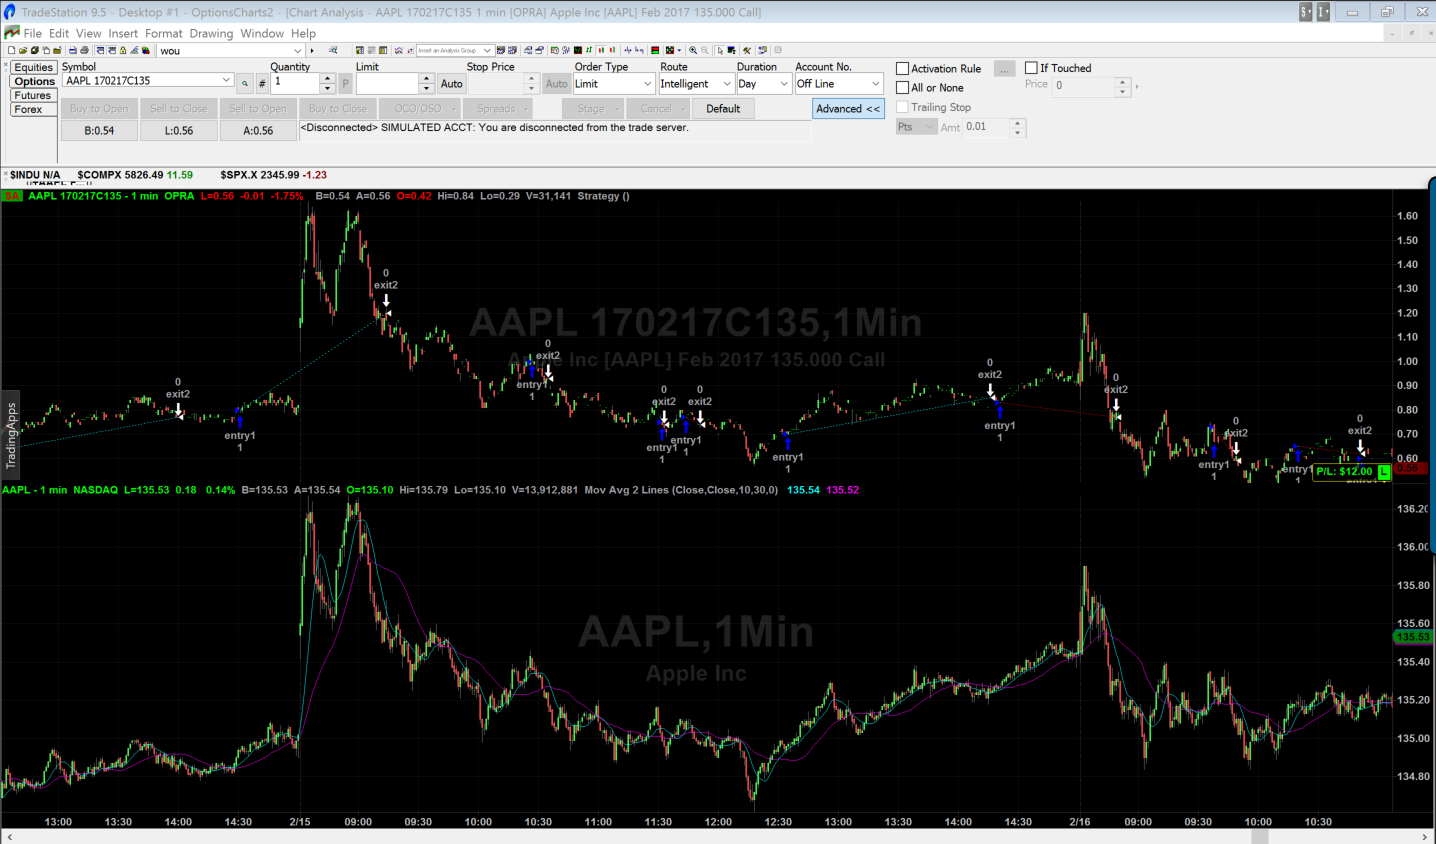This screenshot has height=844, width=1436.
Task: Switch to the Futures tab
Action: pyautogui.click(x=33, y=96)
